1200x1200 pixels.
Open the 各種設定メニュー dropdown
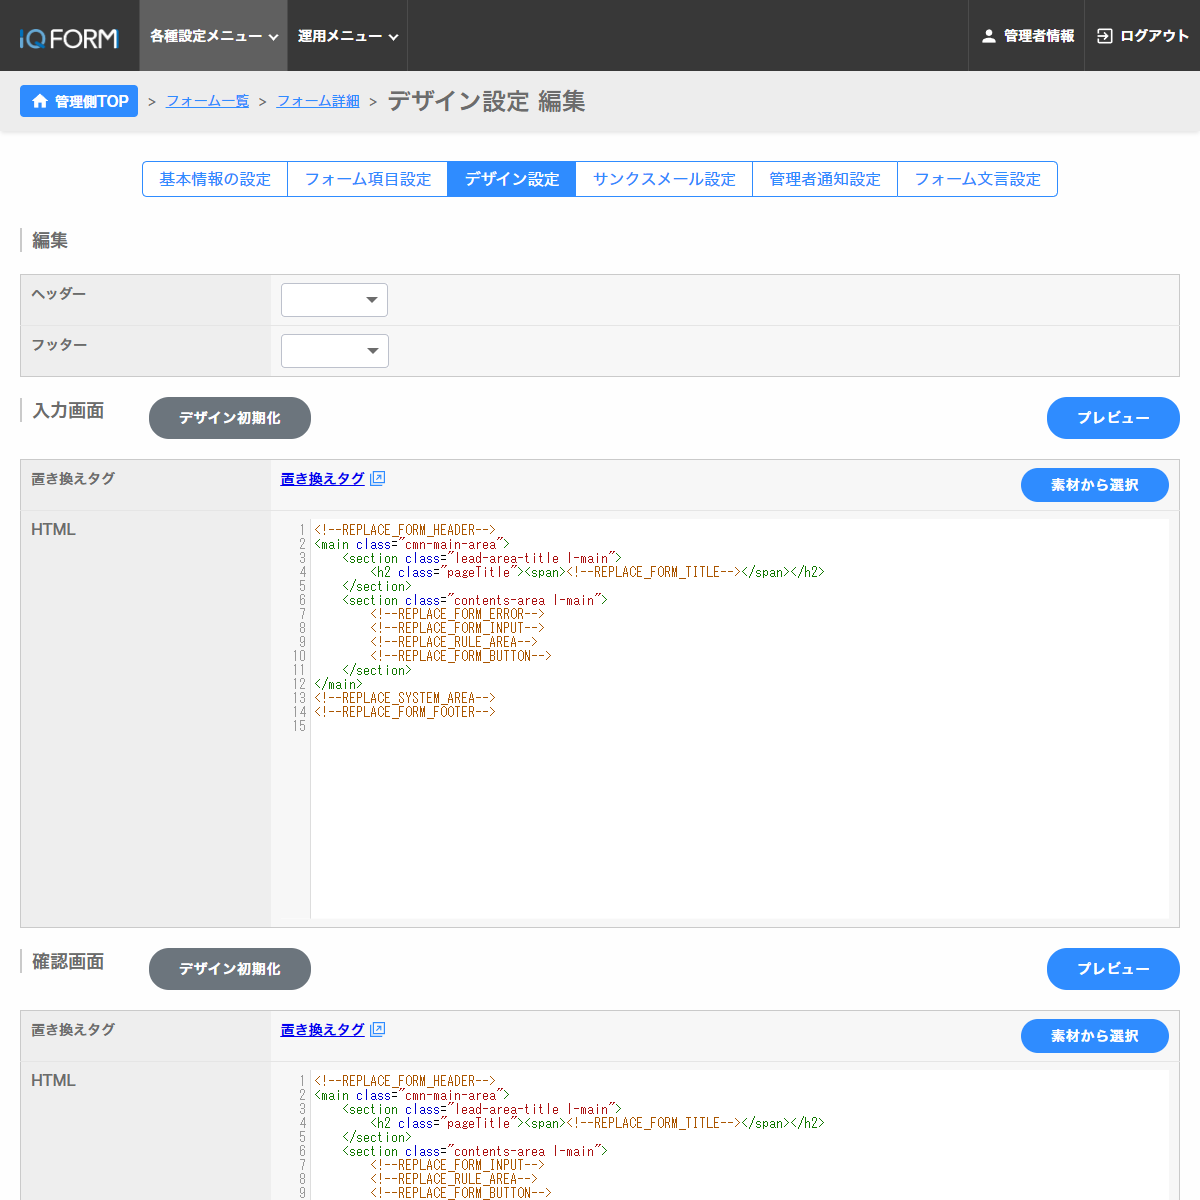point(213,36)
